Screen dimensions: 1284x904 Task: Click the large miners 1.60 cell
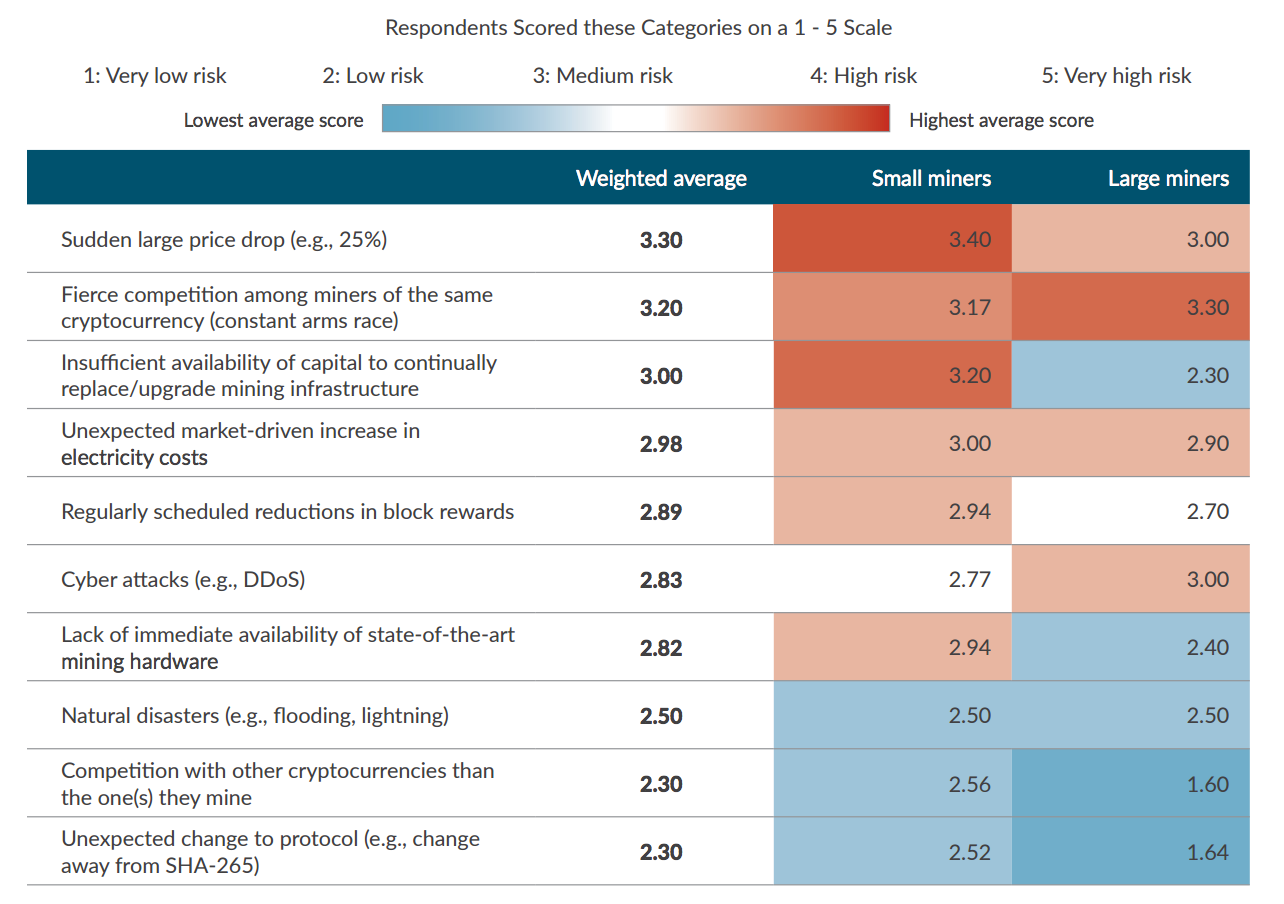(1130, 784)
